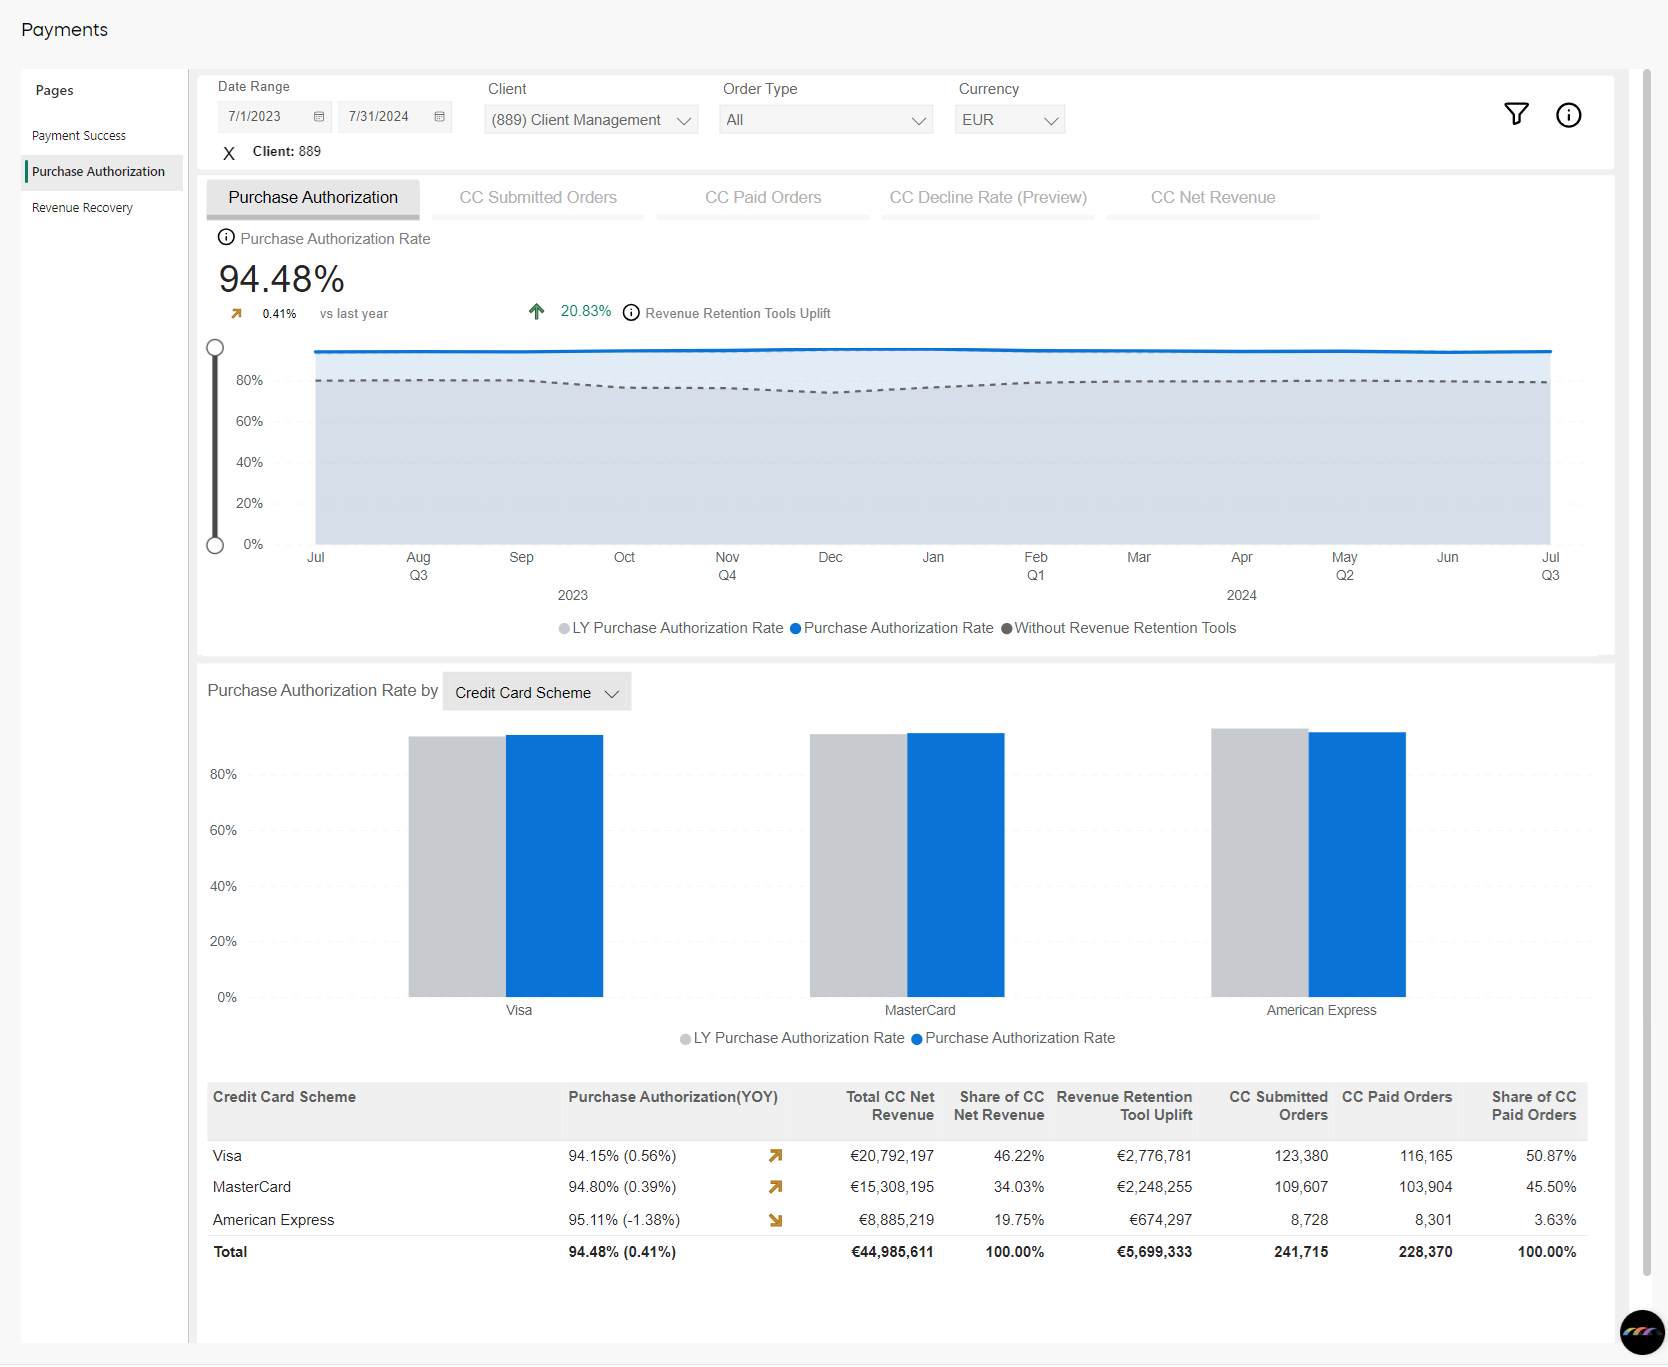Image resolution: width=1668 pixels, height=1367 pixels.
Task: Sort by CC Submitted Orders column
Action: (x=1278, y=1106)
